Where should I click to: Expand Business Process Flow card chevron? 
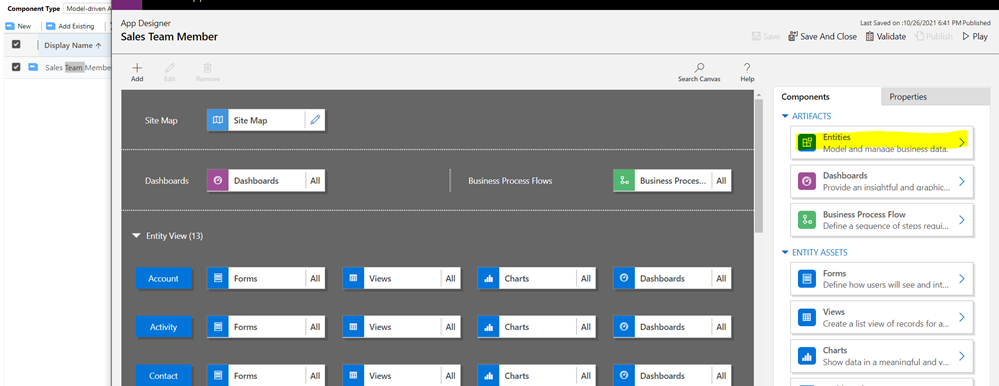tap(962, 220)
